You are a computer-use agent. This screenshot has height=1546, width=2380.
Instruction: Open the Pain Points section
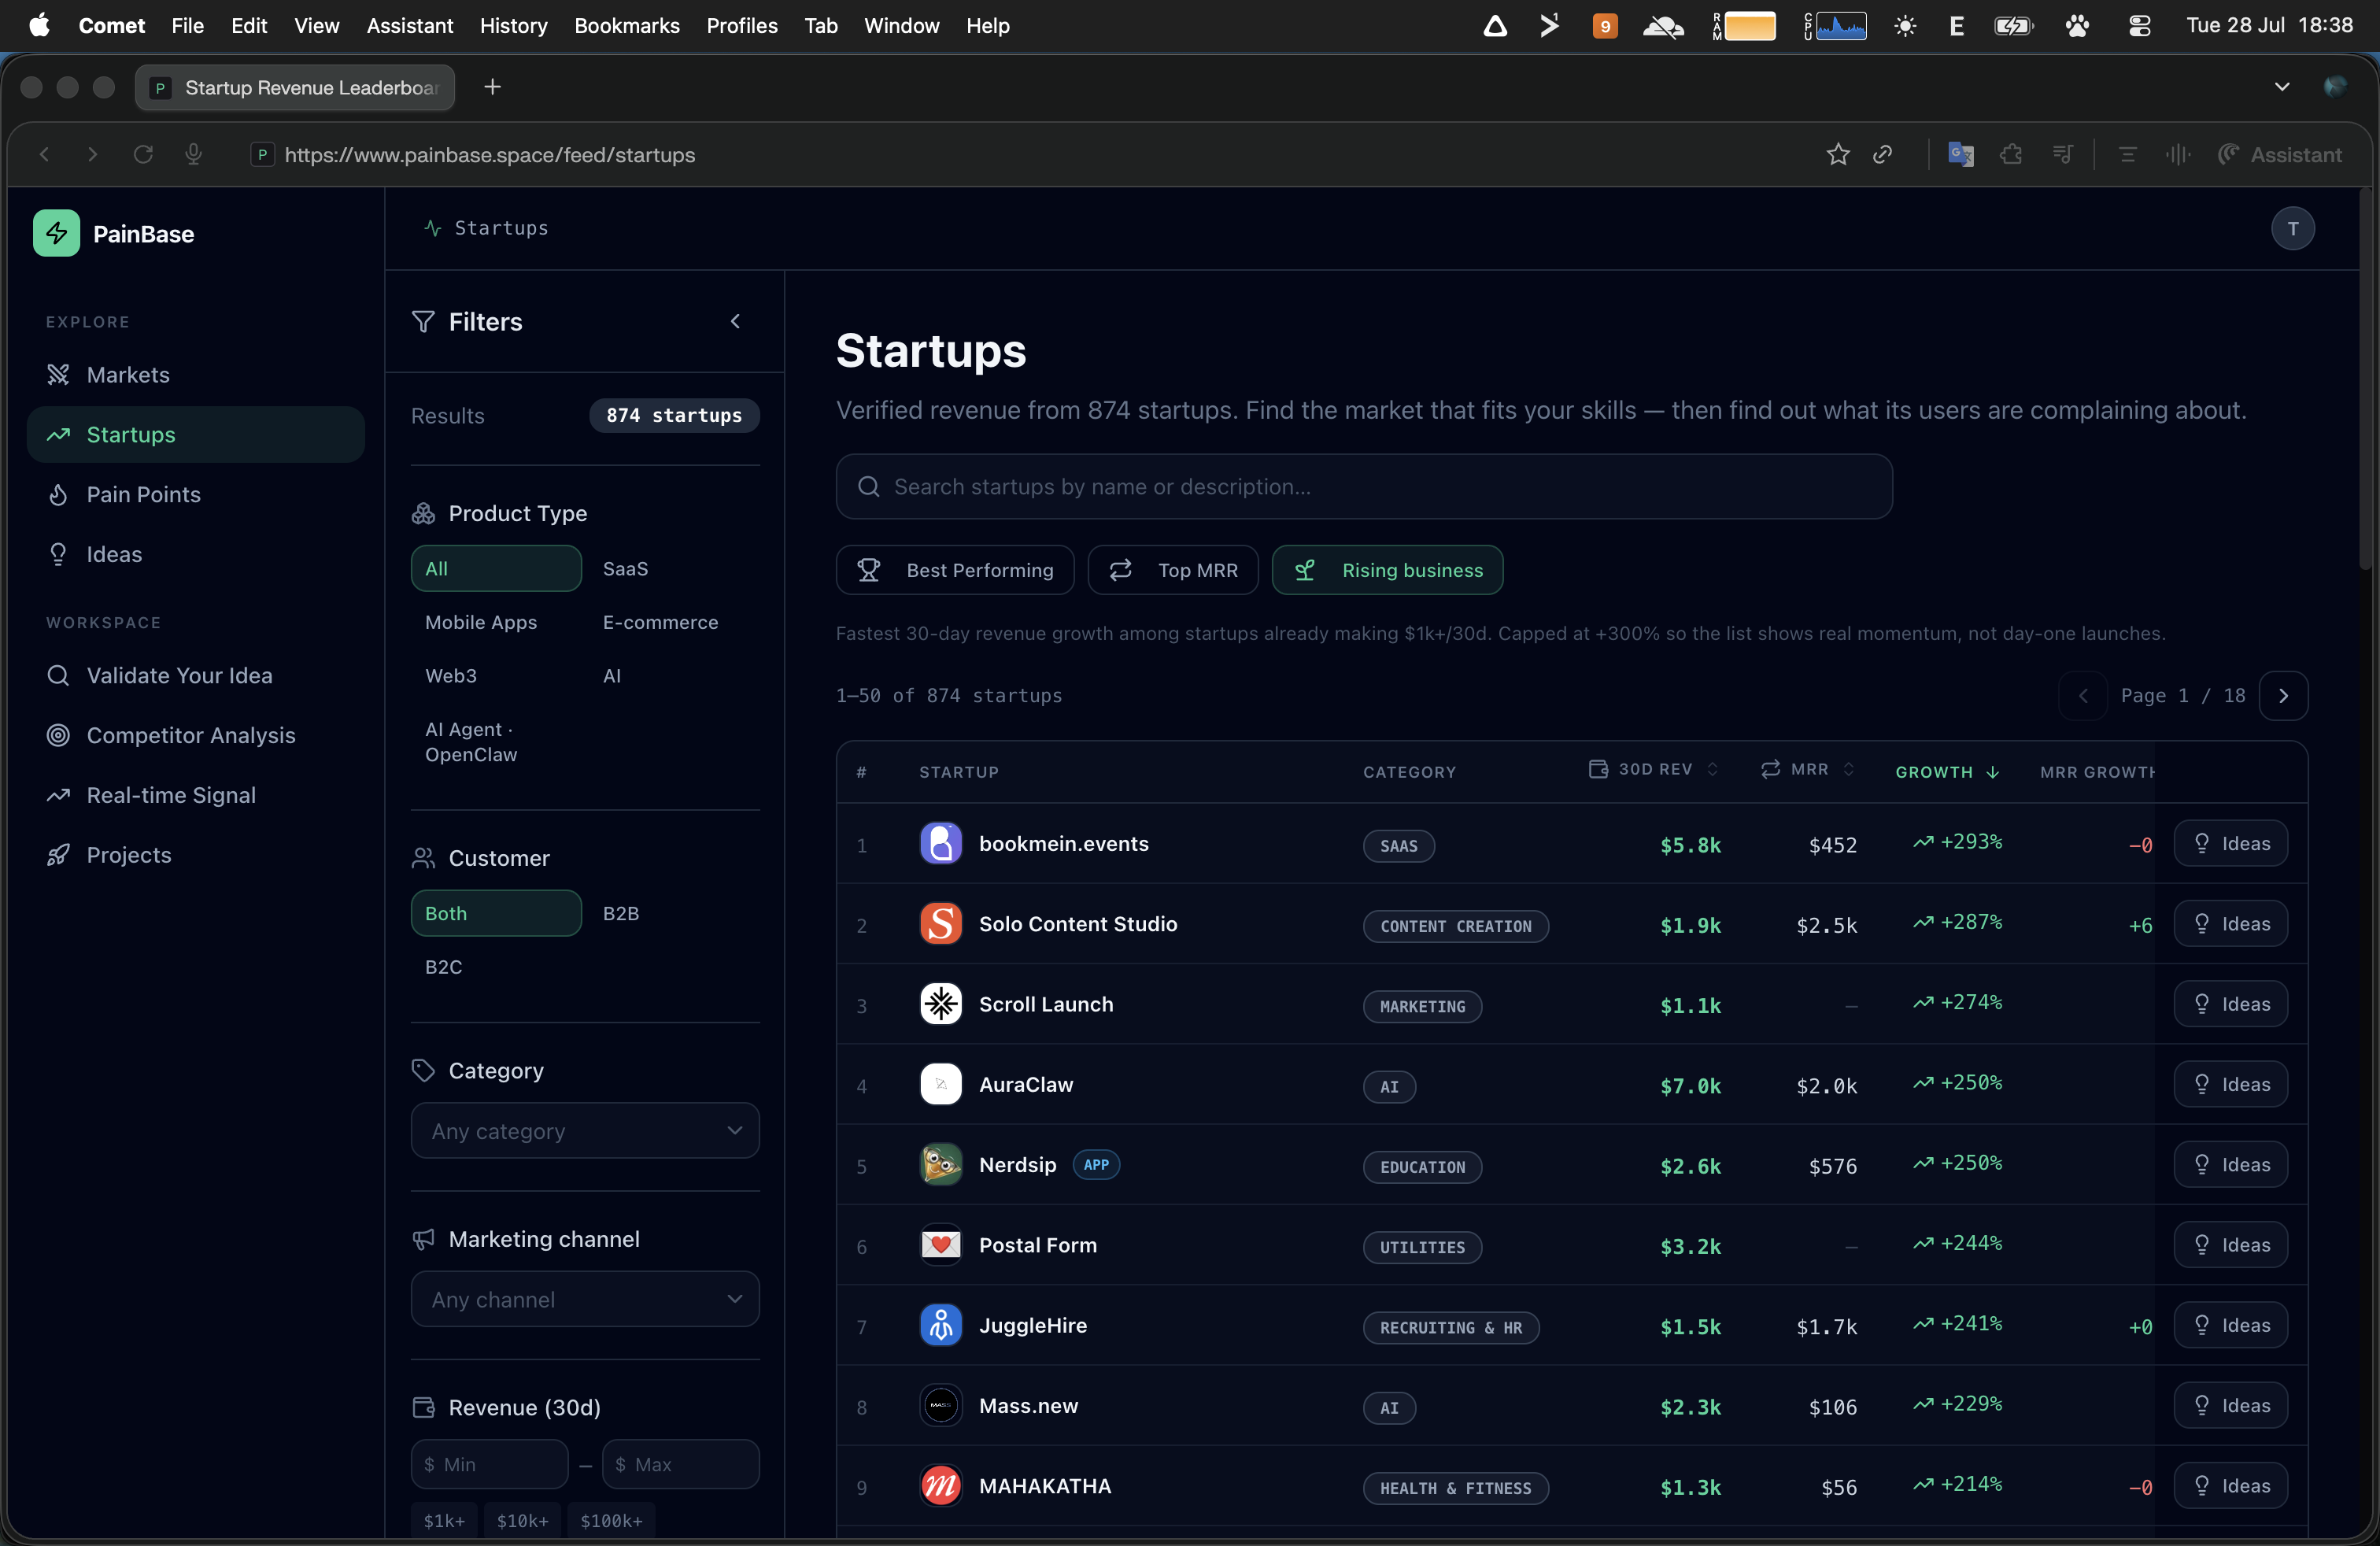point(195,494)
